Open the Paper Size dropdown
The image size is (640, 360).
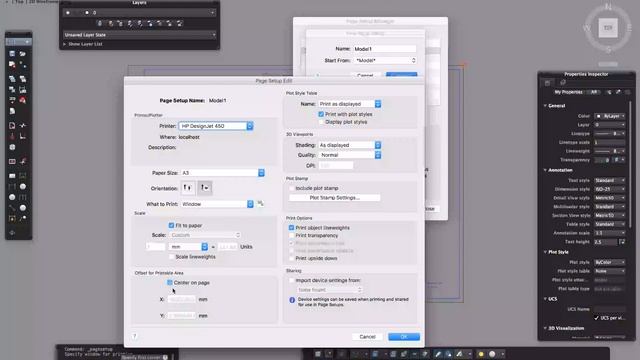click(x=222, y=173)
